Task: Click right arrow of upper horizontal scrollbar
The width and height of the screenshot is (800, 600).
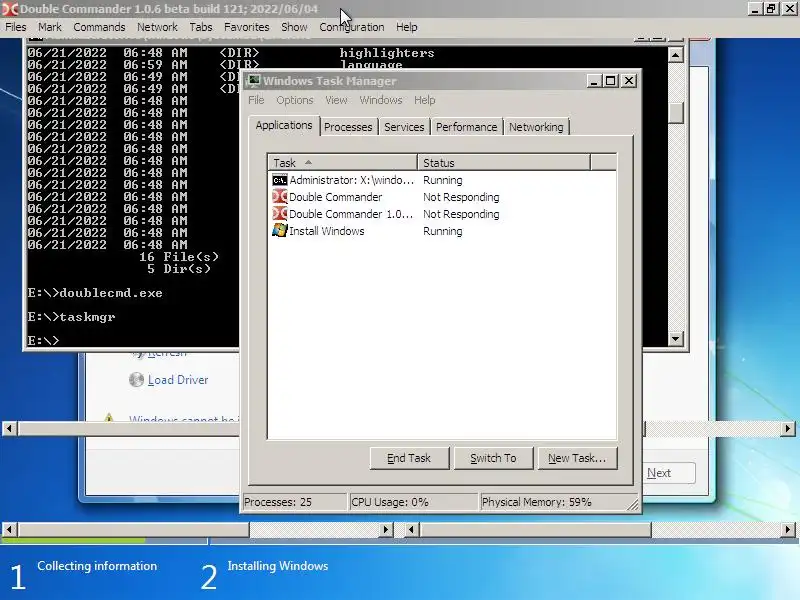Action: point(788,429)
